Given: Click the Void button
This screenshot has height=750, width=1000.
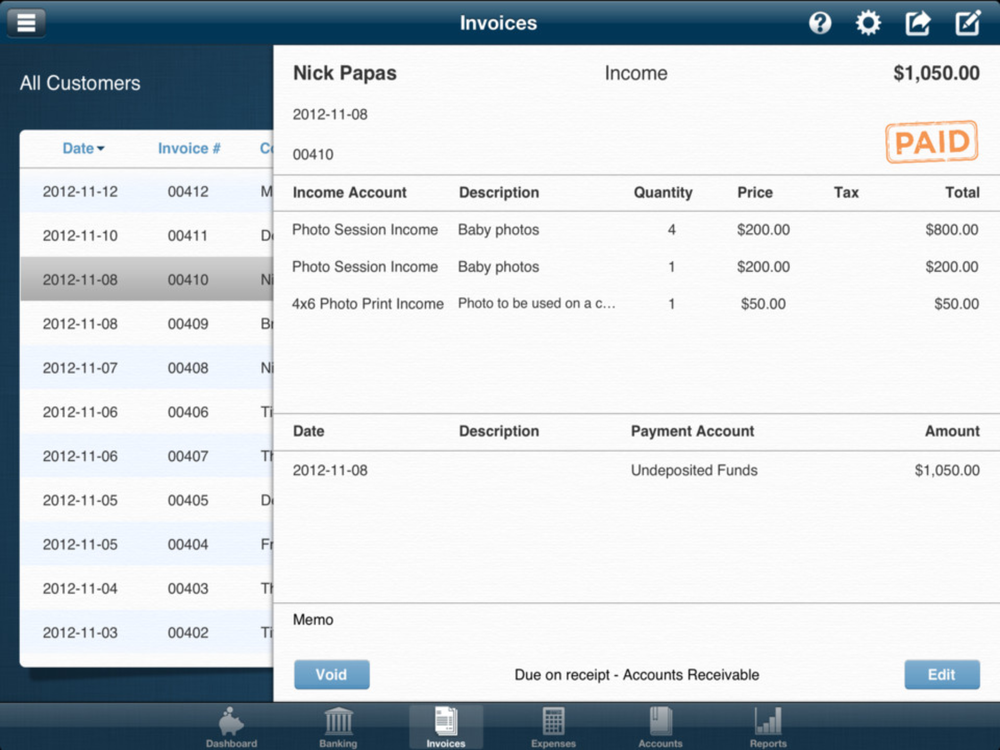Looking at the screenshot, I should pyautogui.click(x=331, y=675).
